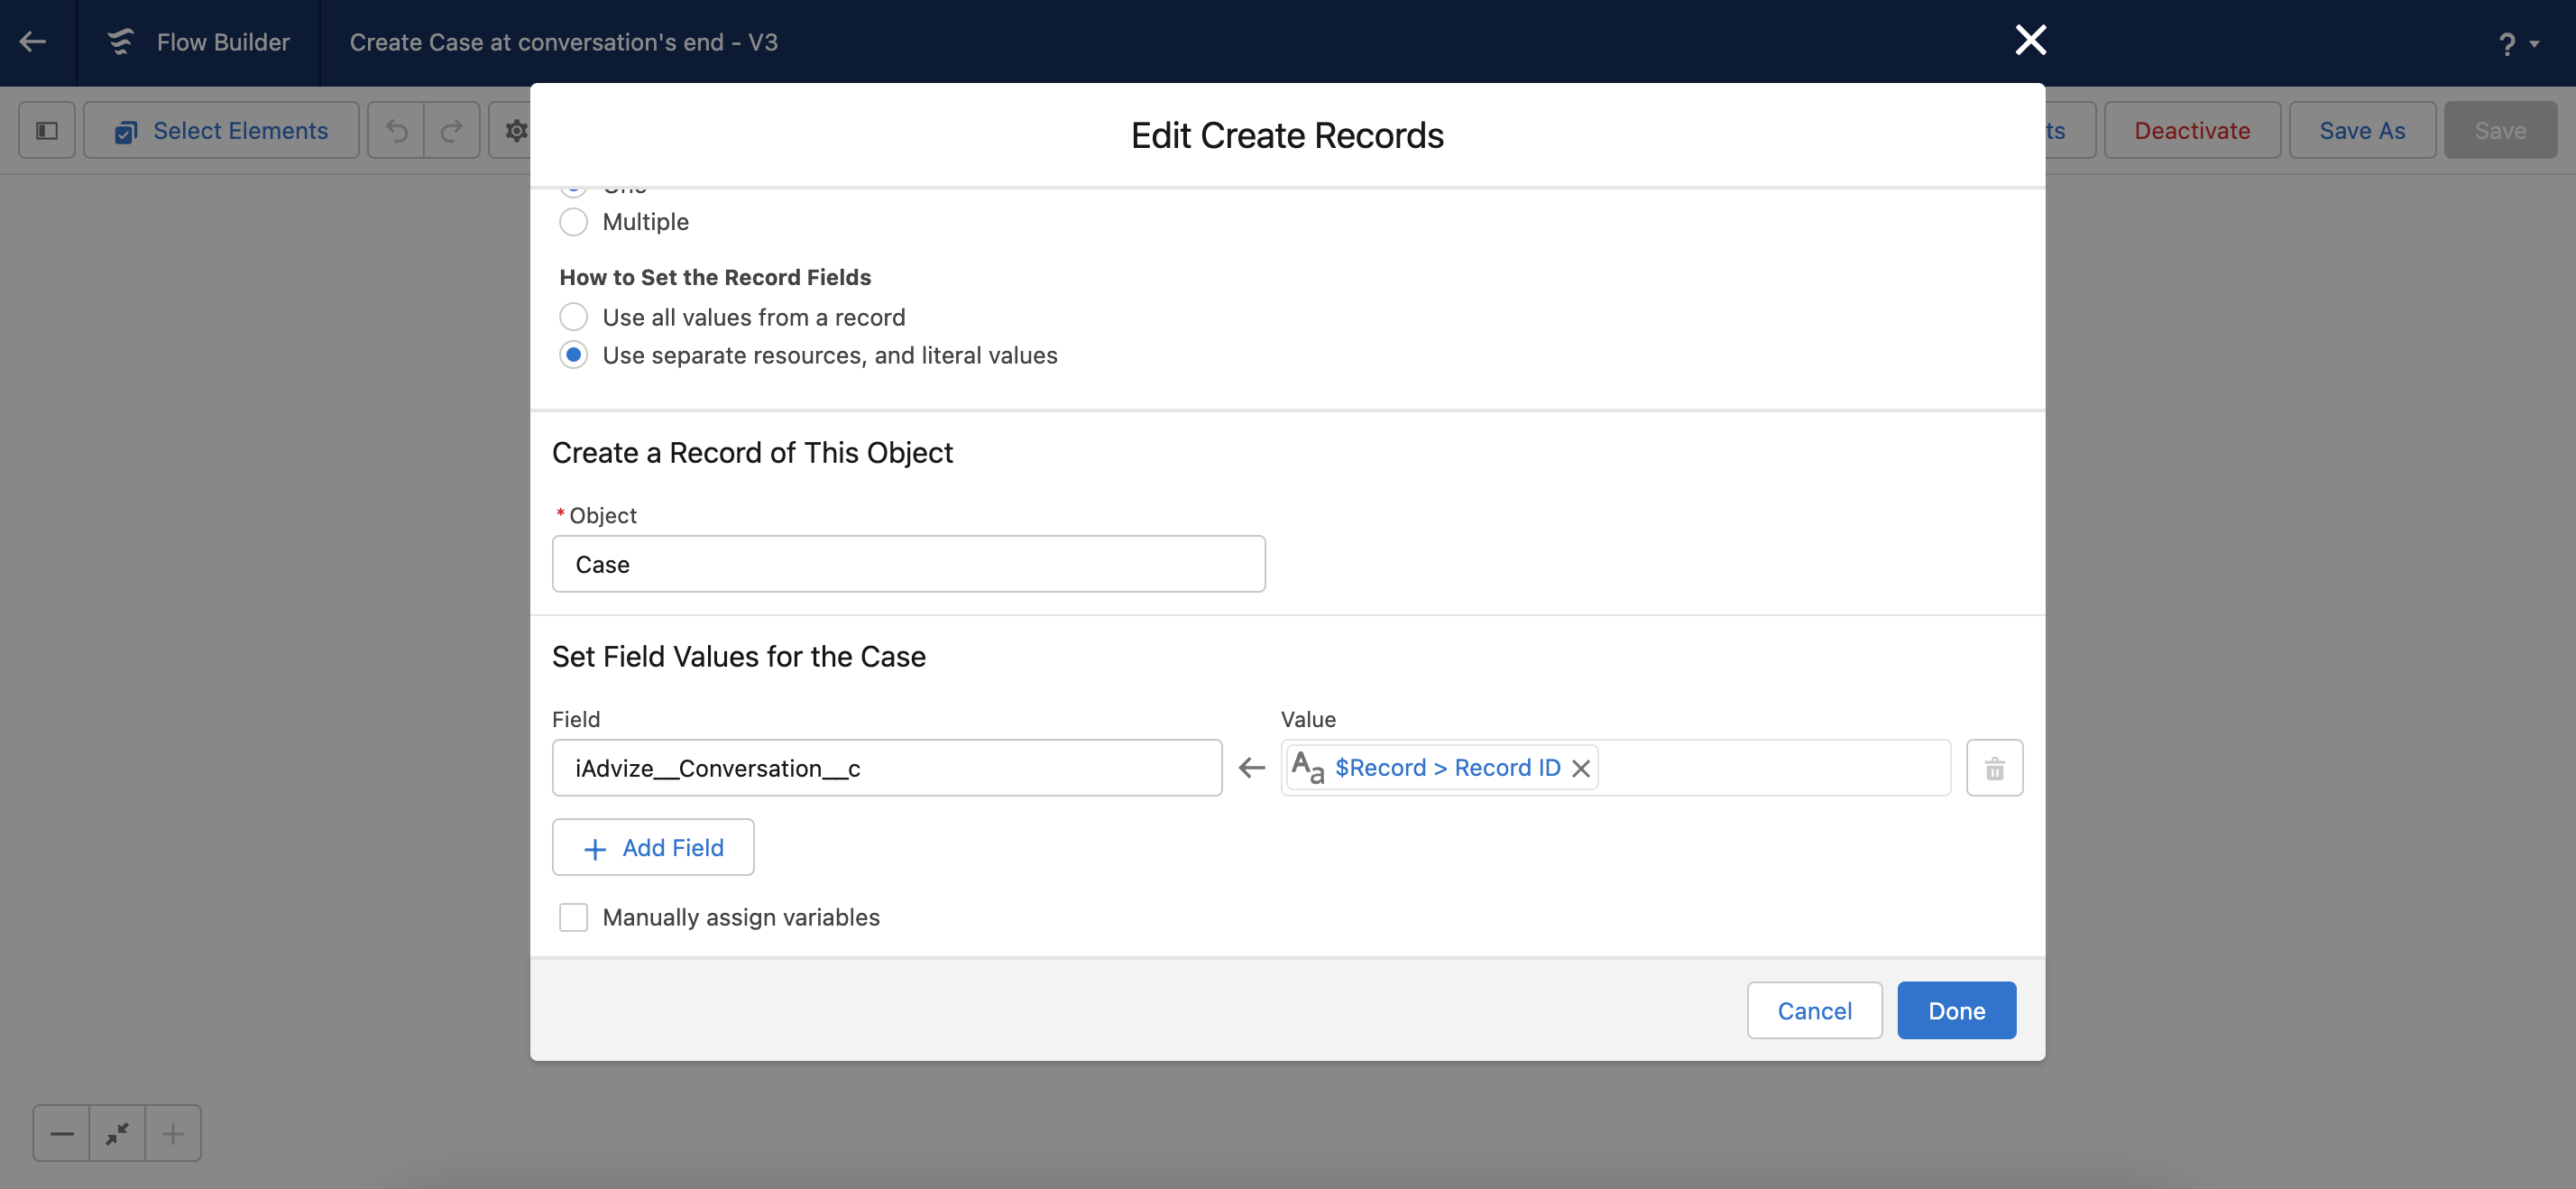Toggle the toolbox sidebar panel icon
The width and height of the screenshot is (2576, 1189).
click(x=47, y=131)
